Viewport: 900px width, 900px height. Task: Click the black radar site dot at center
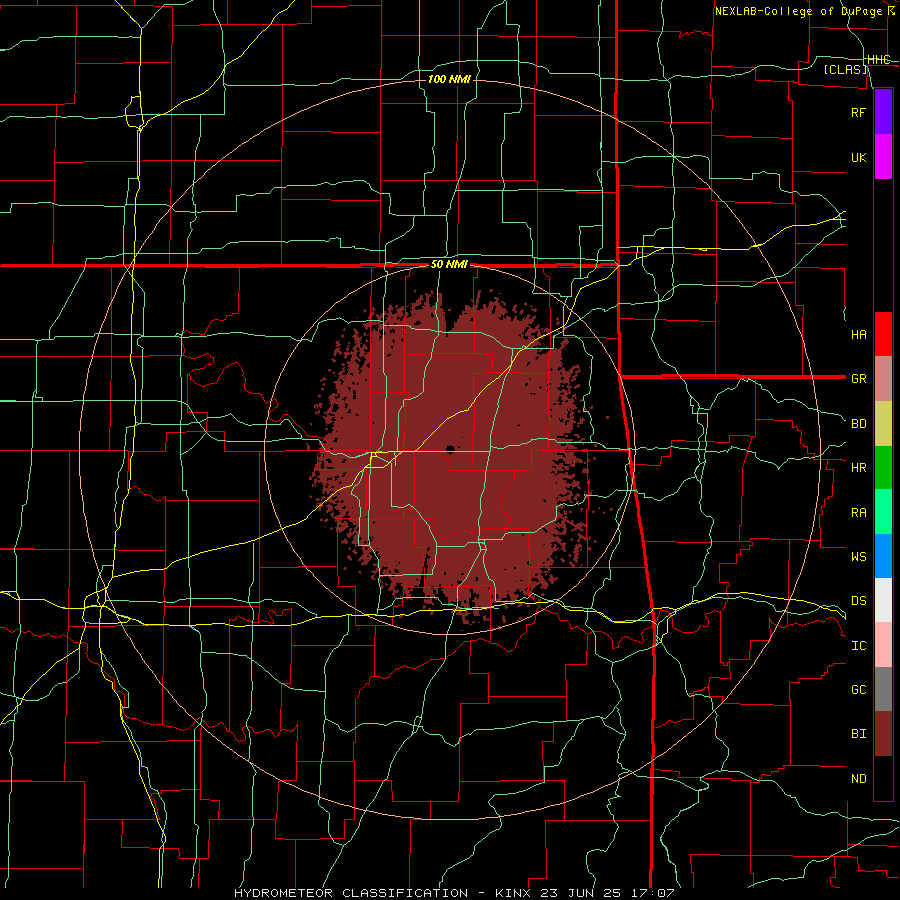[450, 449]
